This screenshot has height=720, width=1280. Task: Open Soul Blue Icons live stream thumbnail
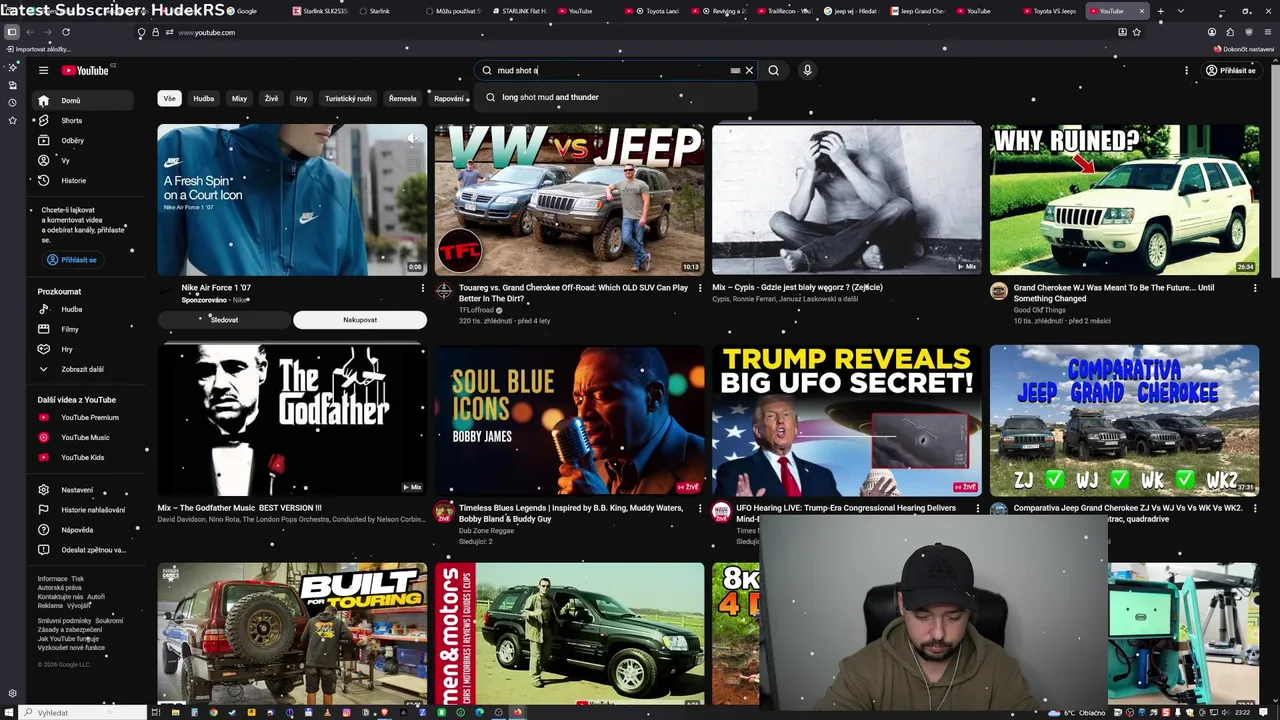point(569,420)
